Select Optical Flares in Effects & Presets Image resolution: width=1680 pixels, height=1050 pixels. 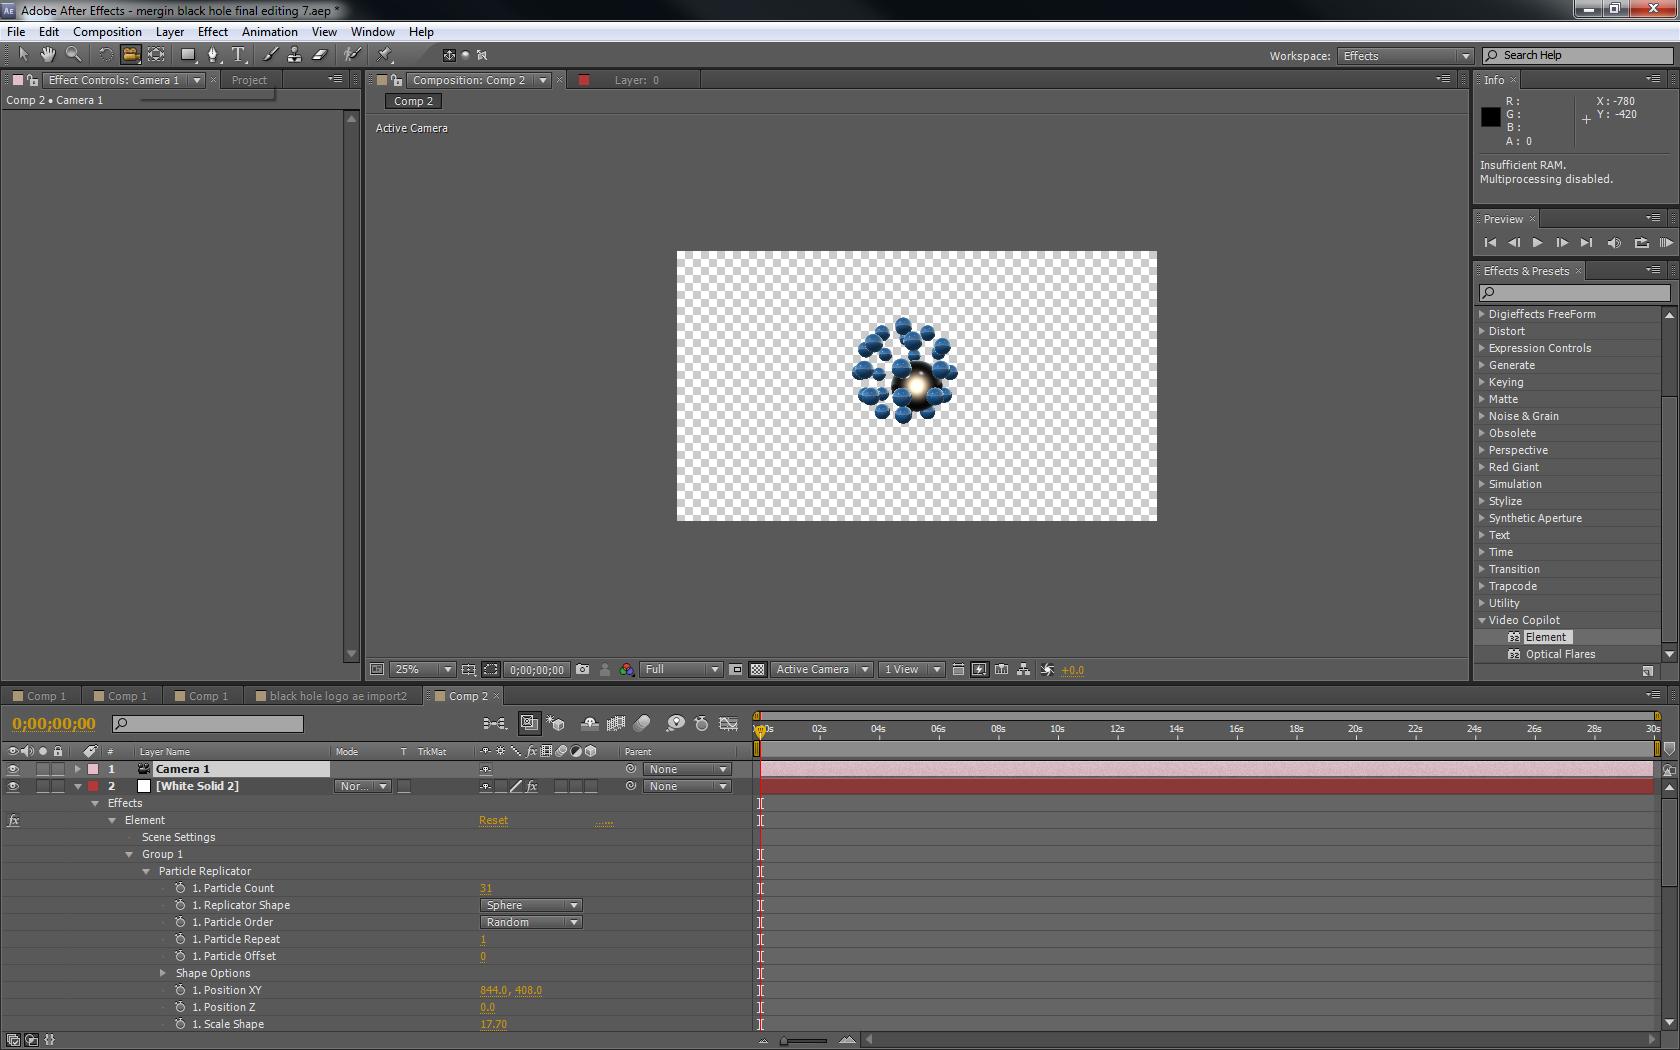[1560, 655]
